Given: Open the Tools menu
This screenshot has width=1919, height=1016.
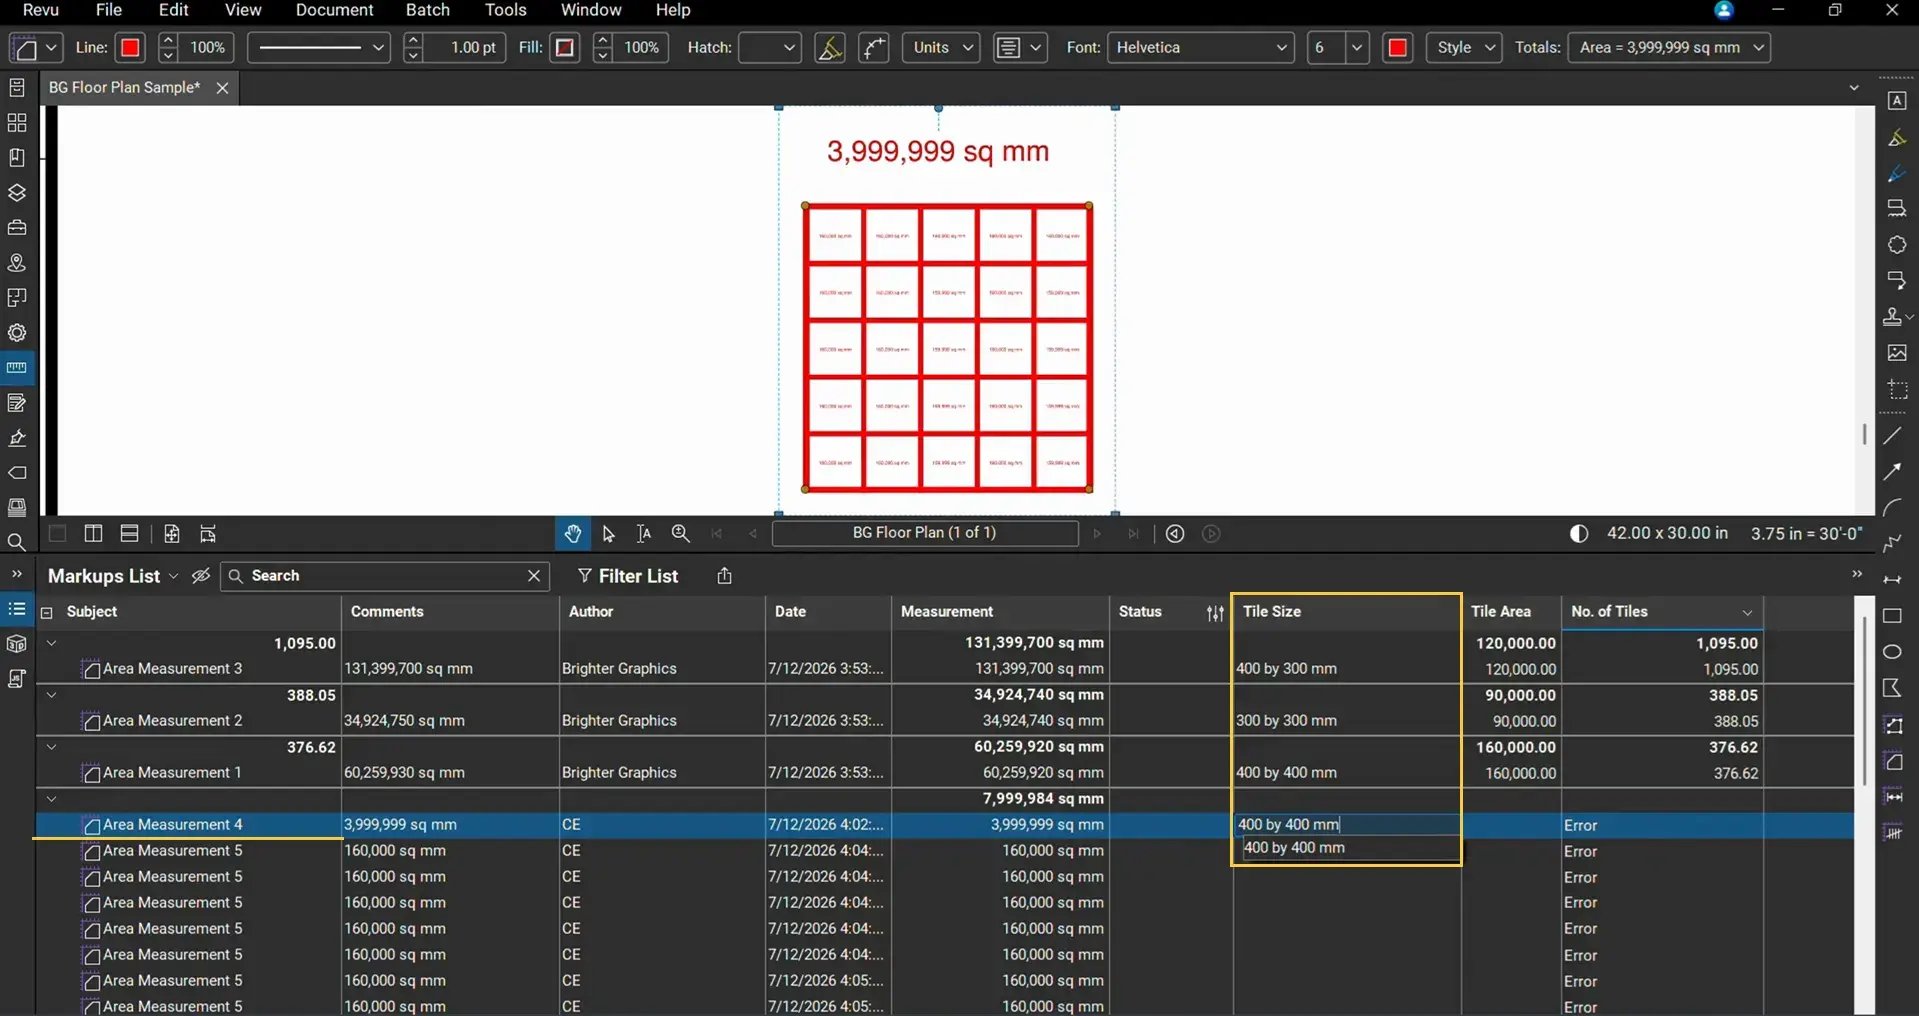Looking at the screenshot, I should [x=505, y=10].
